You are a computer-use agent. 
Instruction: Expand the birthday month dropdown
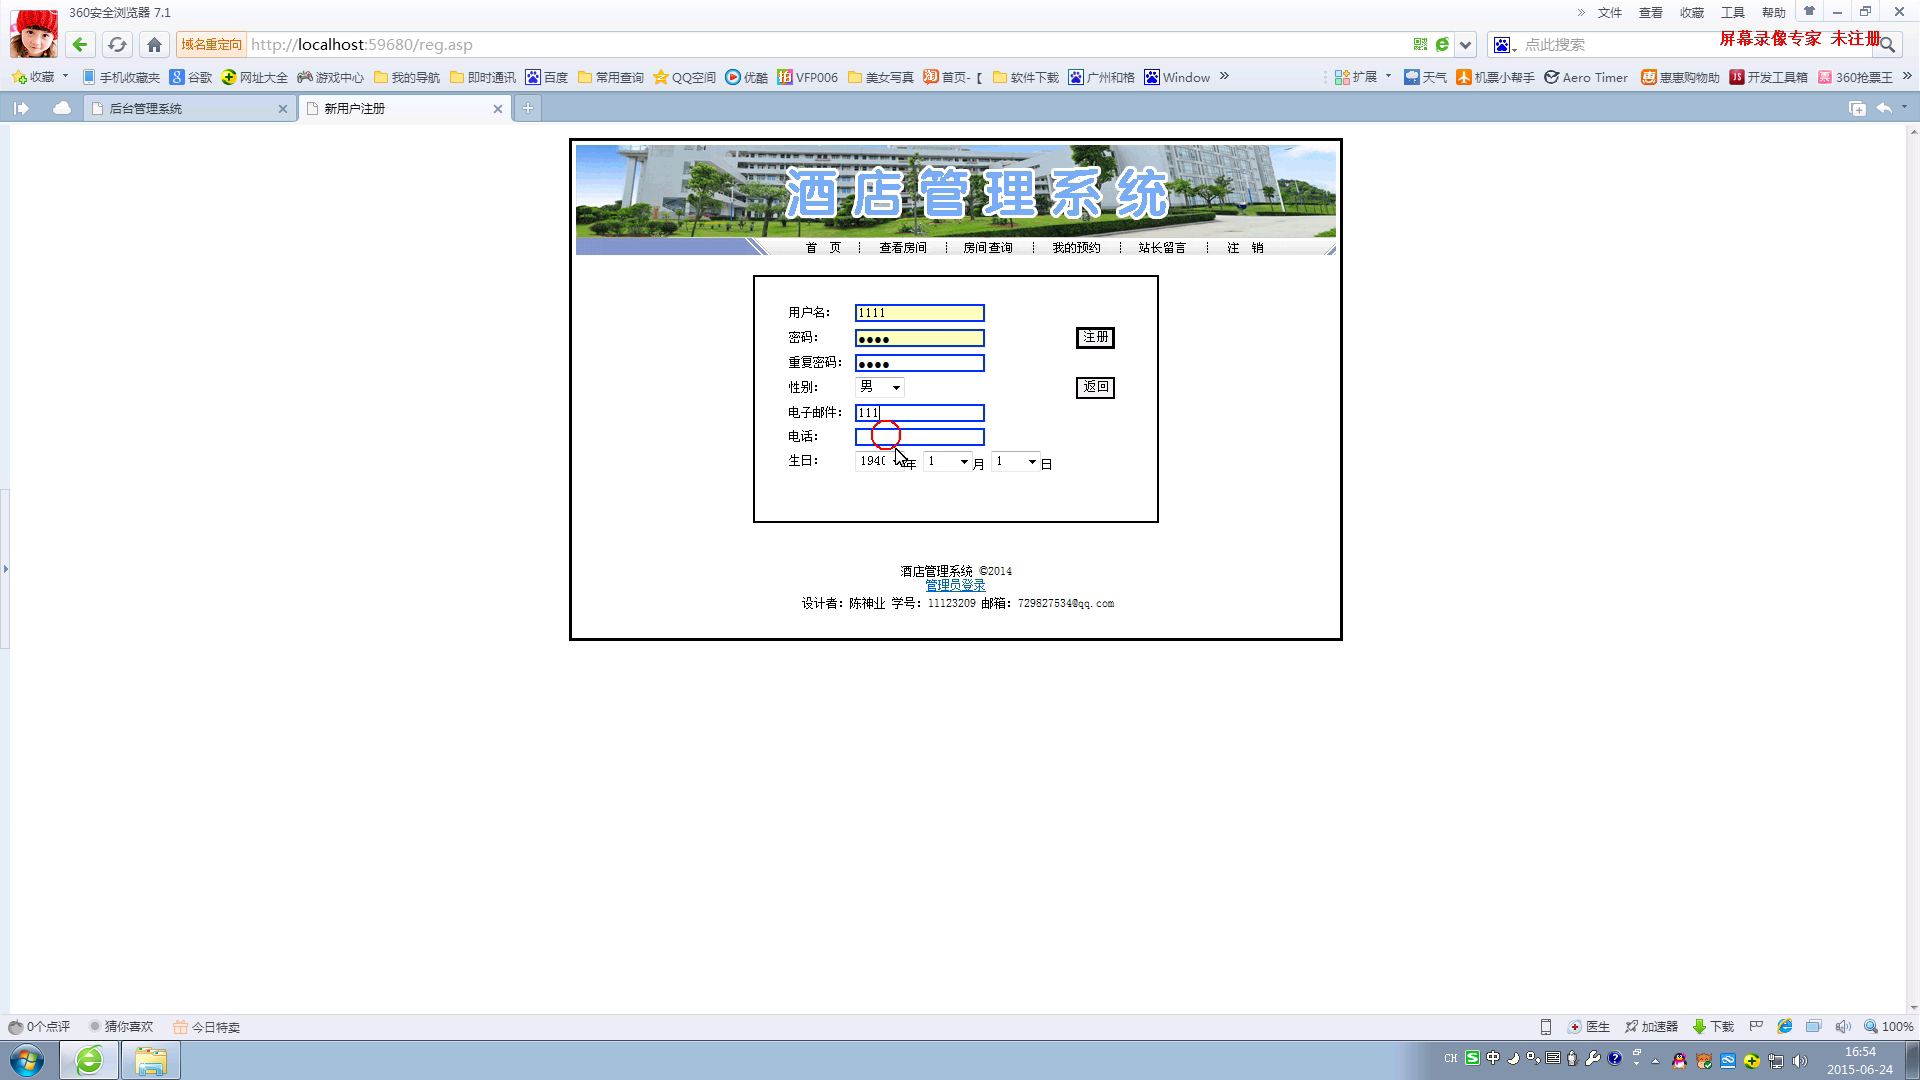pyautogui.click(x=947, y=461)
